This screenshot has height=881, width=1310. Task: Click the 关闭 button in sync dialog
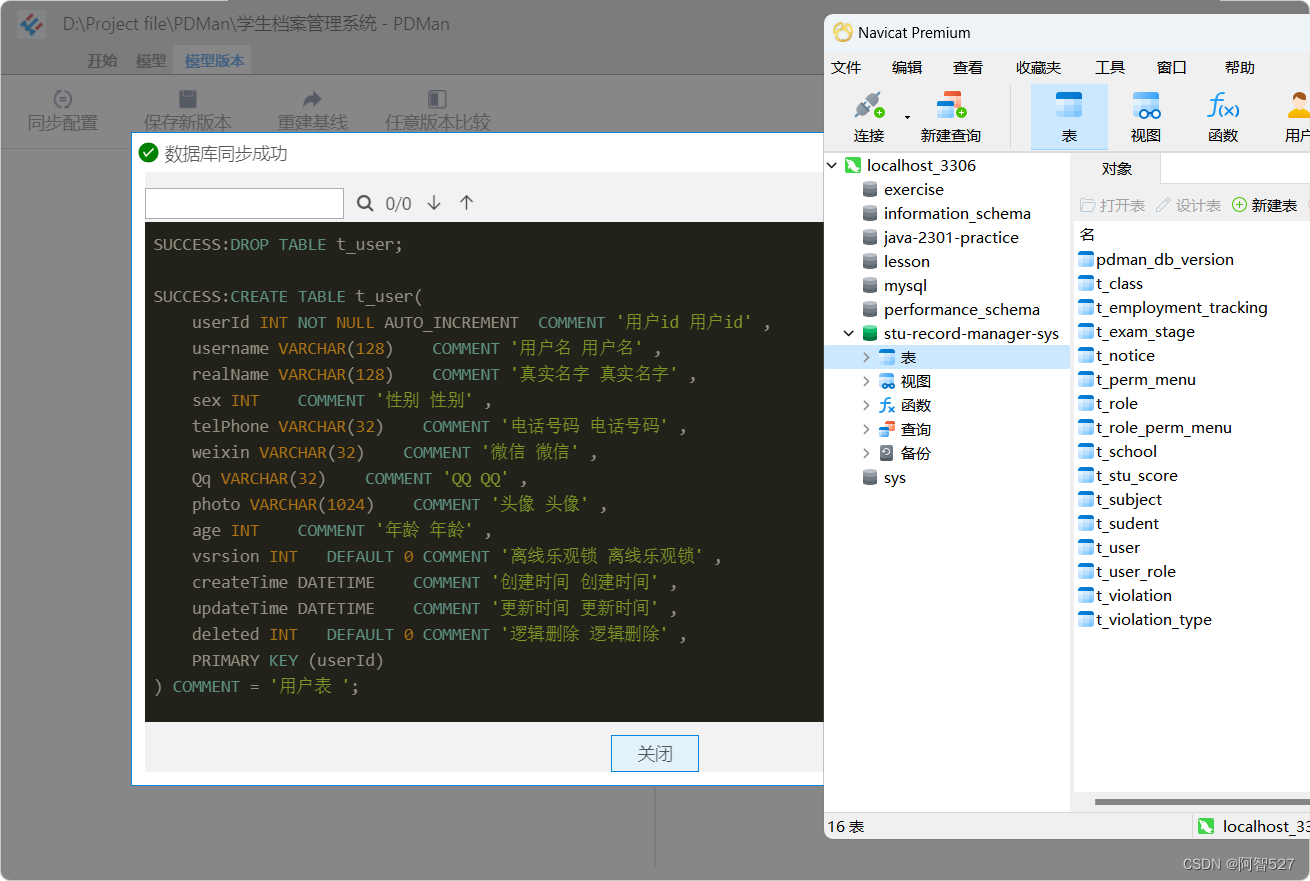pos(655,754)
